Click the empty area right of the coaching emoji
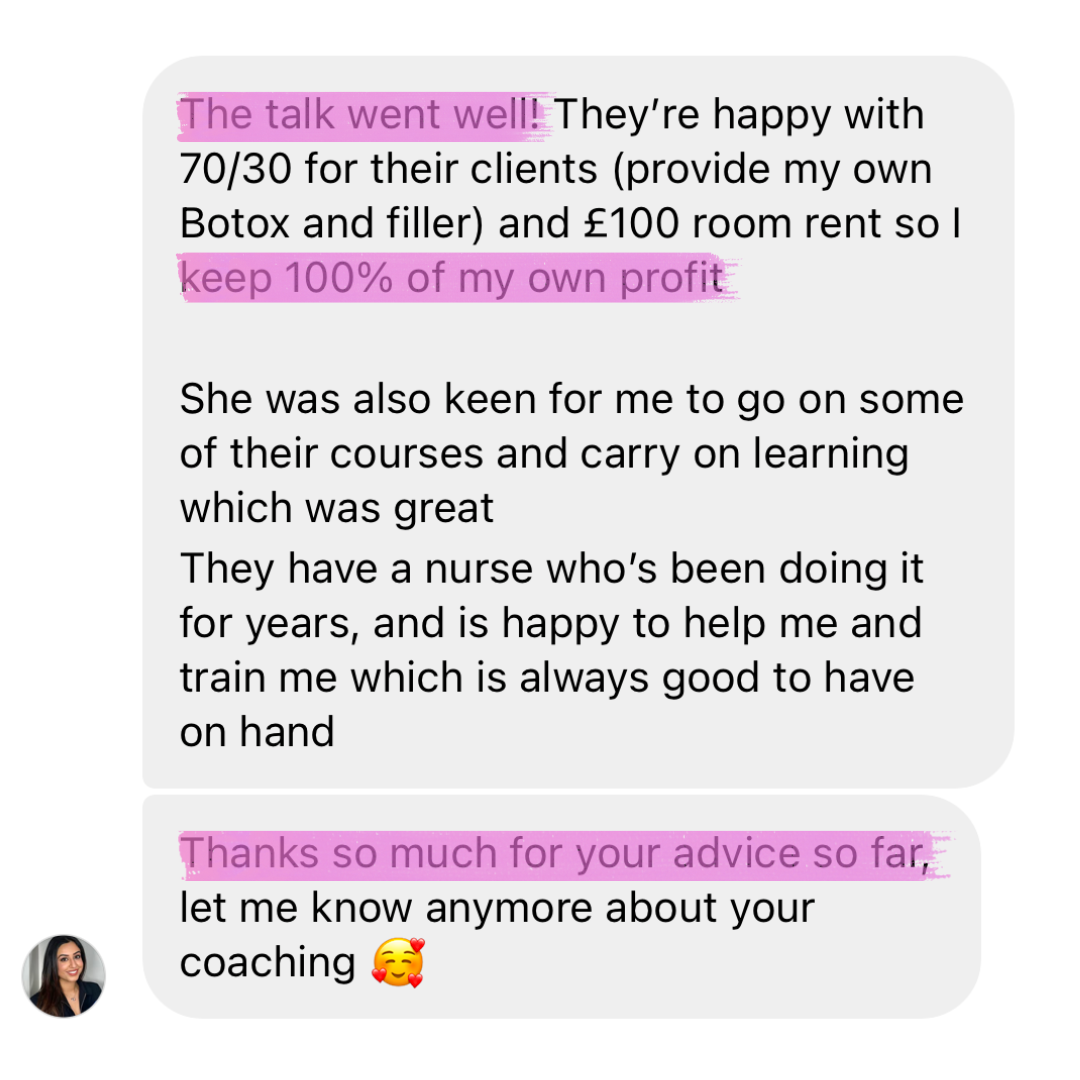The width and height of the screenshot is (1080, 1080). 696,962
